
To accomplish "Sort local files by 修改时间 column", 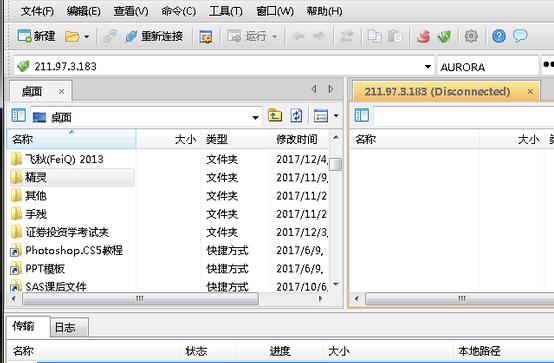I will tap(300, 139).
